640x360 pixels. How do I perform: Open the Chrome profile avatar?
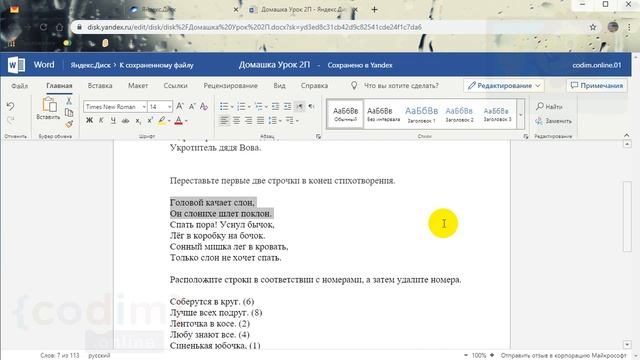613,27
